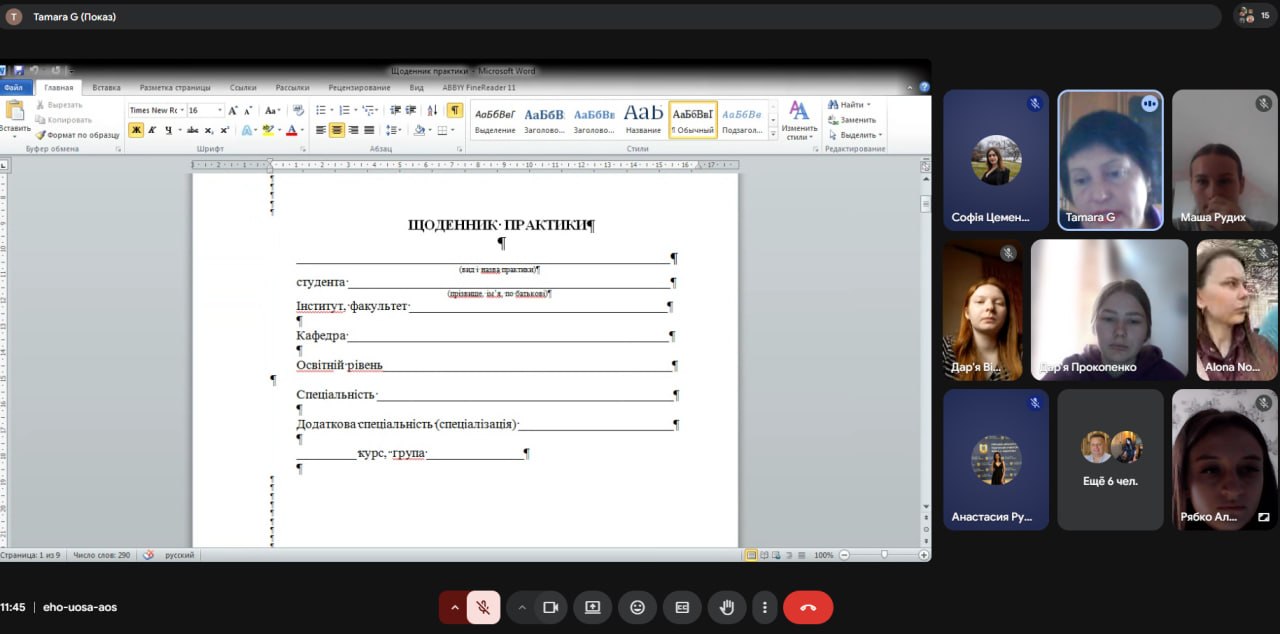Open the Ещё 6 чел. participants tile
The height and width of the screenshot is (634, 1280).
tap(1110, 459)
